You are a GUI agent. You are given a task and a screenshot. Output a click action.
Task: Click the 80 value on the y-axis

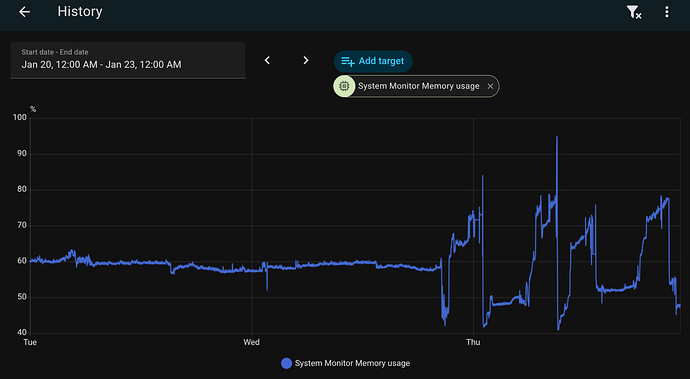coord(22,189)
